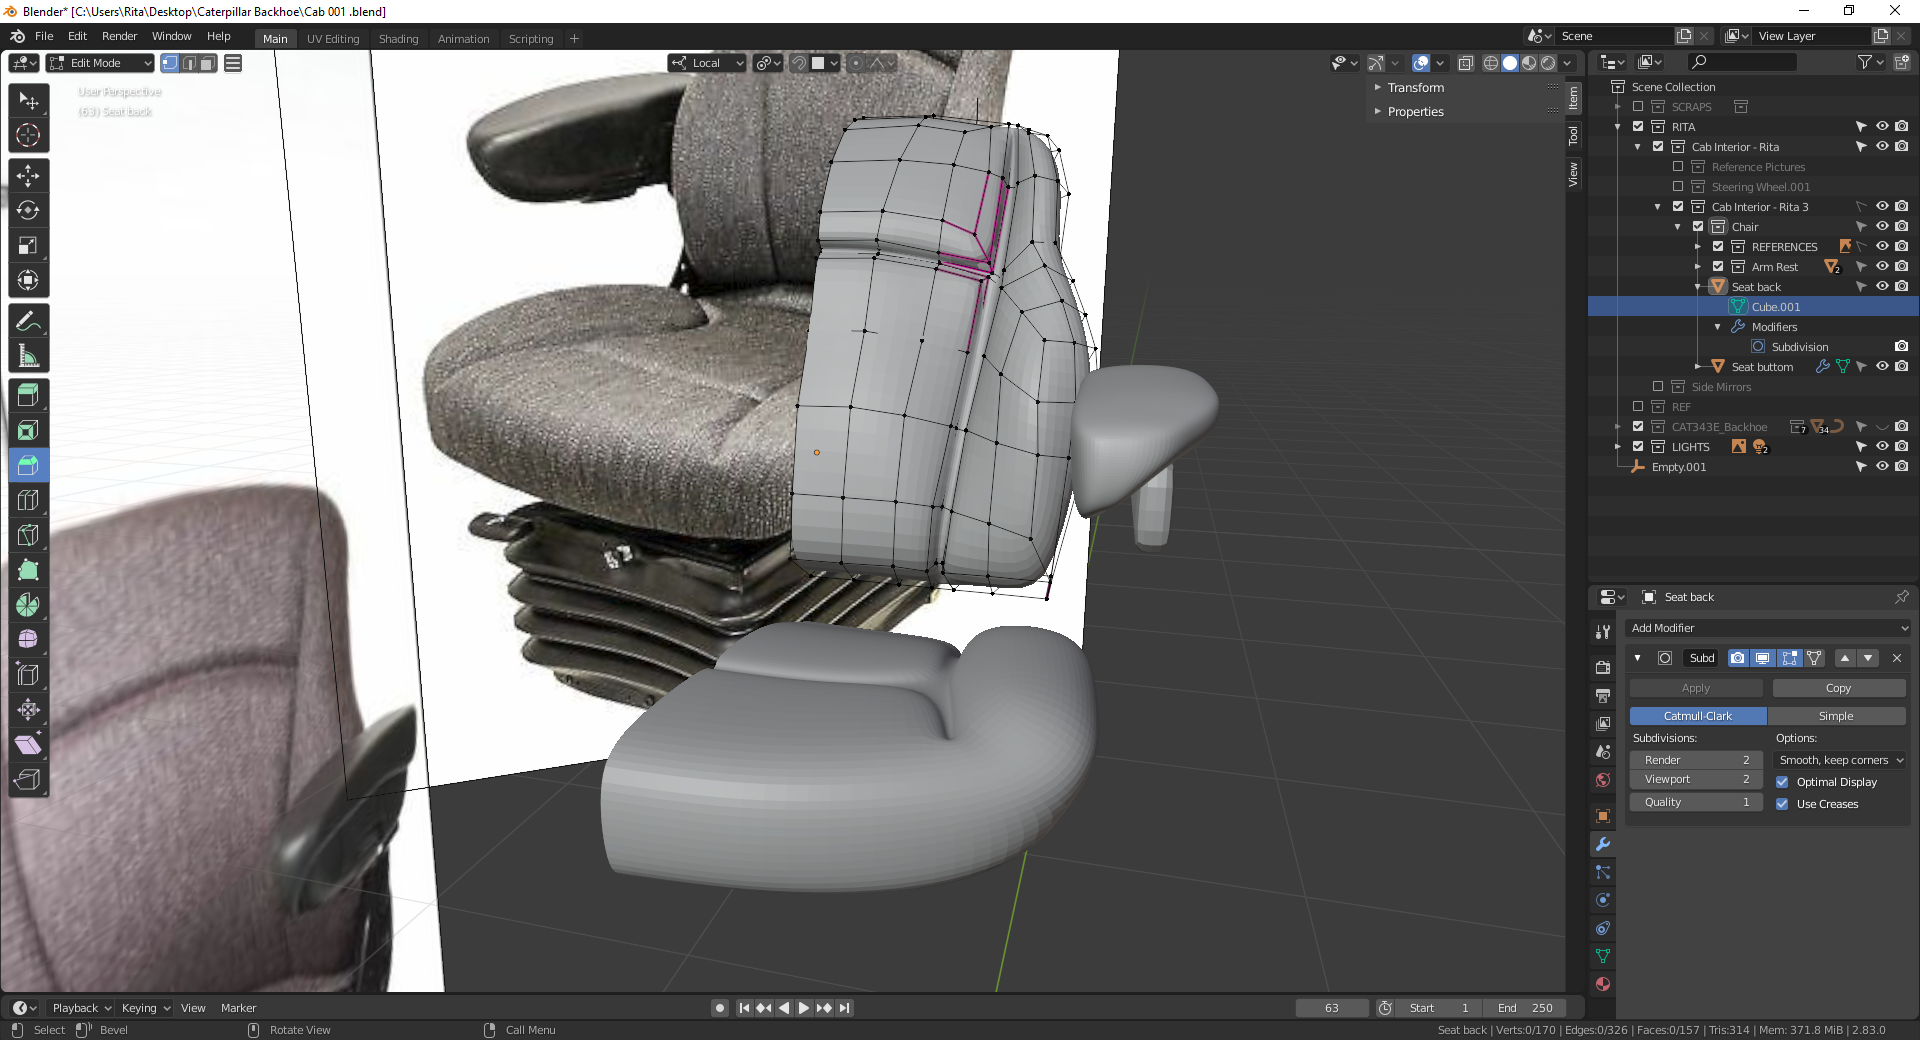Select the Catmull-Clark subdivision type

pyautogui.click(x=1698, y=716)
